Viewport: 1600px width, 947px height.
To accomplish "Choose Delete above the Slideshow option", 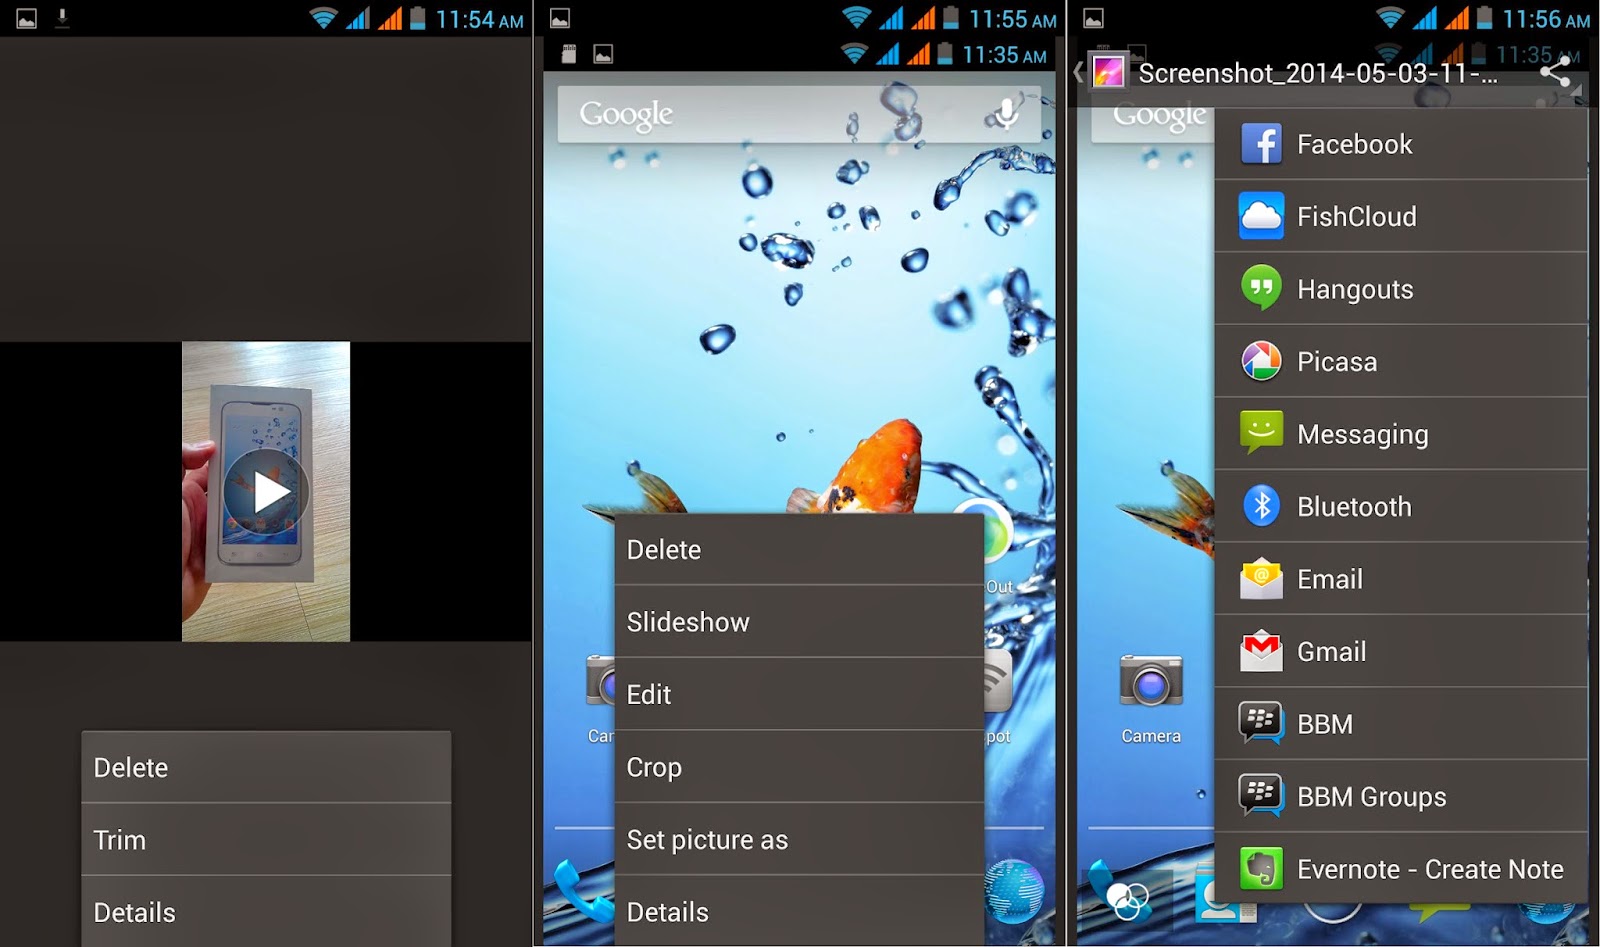I will 799,549.
